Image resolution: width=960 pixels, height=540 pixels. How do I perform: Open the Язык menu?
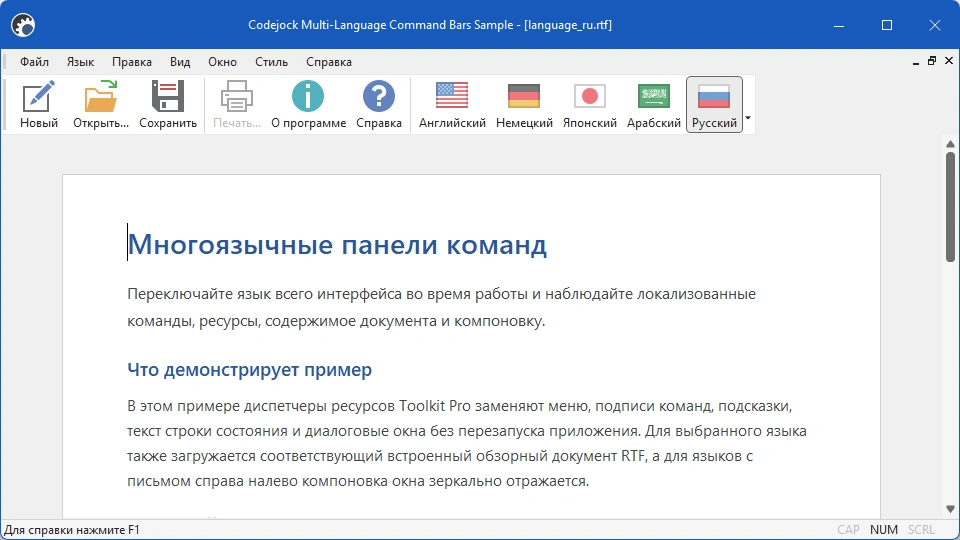tap(80, 62)
